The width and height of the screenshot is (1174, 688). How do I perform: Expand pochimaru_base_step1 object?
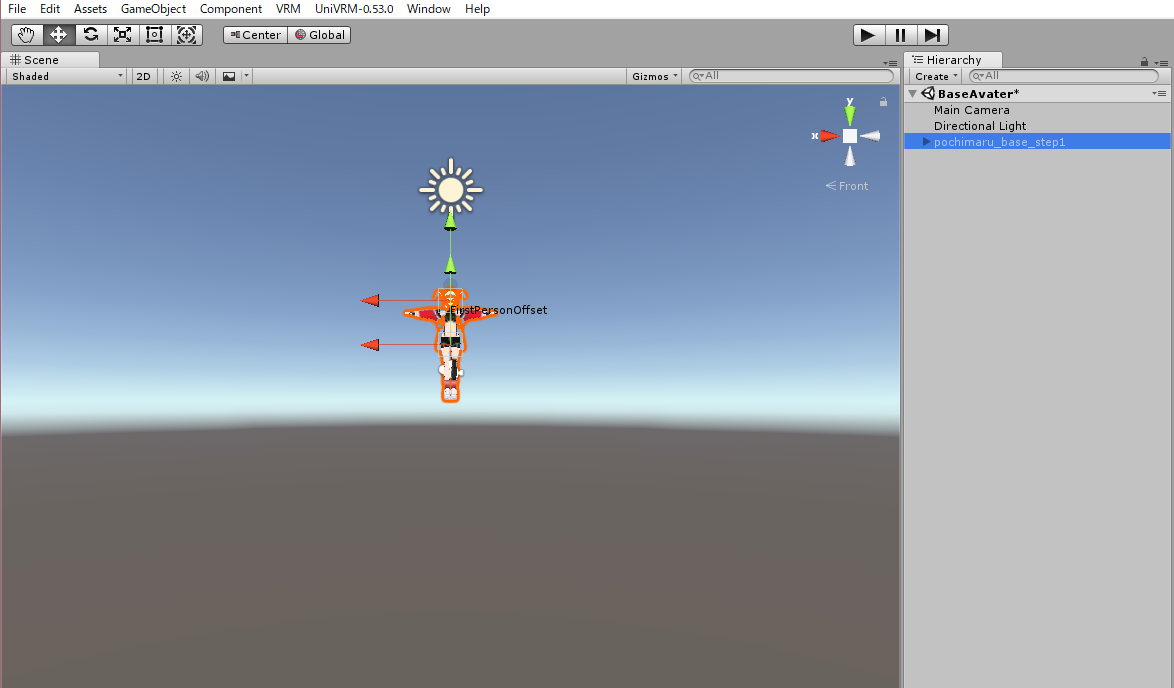[926, 141]
